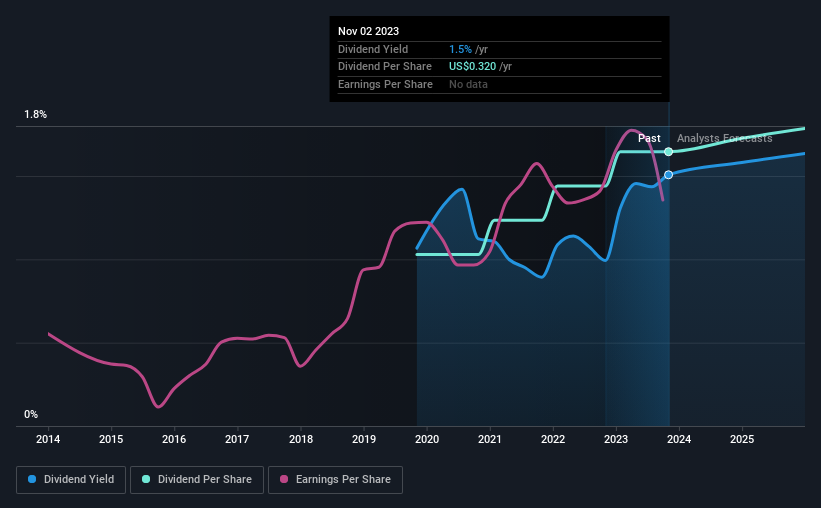Click the 2014 x-axis year label
Image resolution: width=821 pixels, height=508 pixels.
tap(48, 439)
